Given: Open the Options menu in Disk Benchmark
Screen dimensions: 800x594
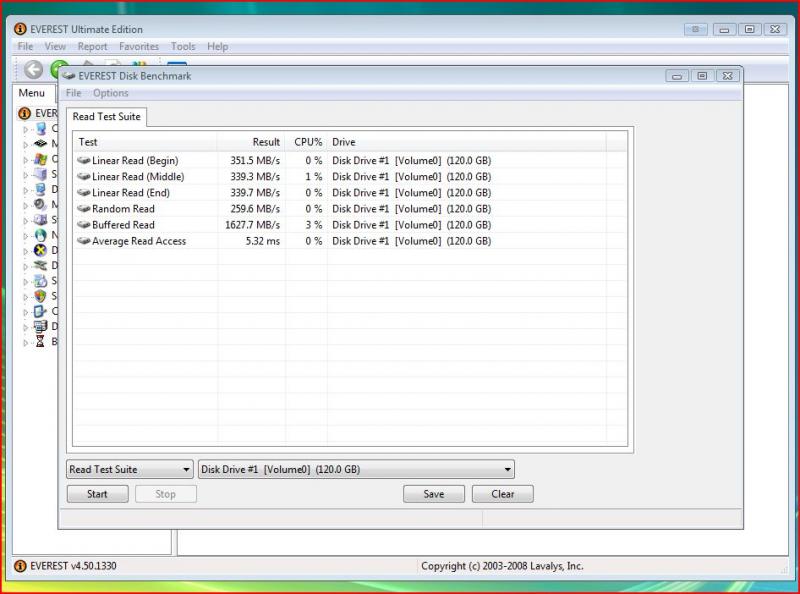Looking at the screenshot, I should tap(111, 93).
